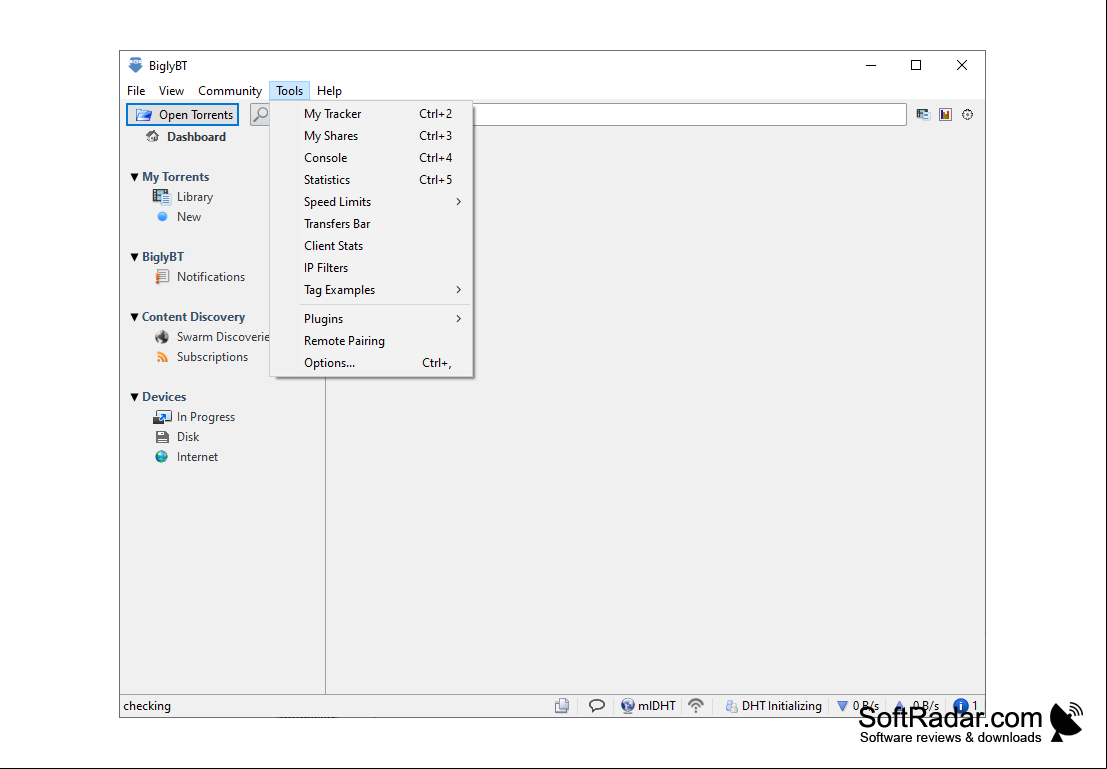The height and width of the screenshot is (769, 1107).
Task: Click the wireless signal status icon
Action: (x=696, y=705)
